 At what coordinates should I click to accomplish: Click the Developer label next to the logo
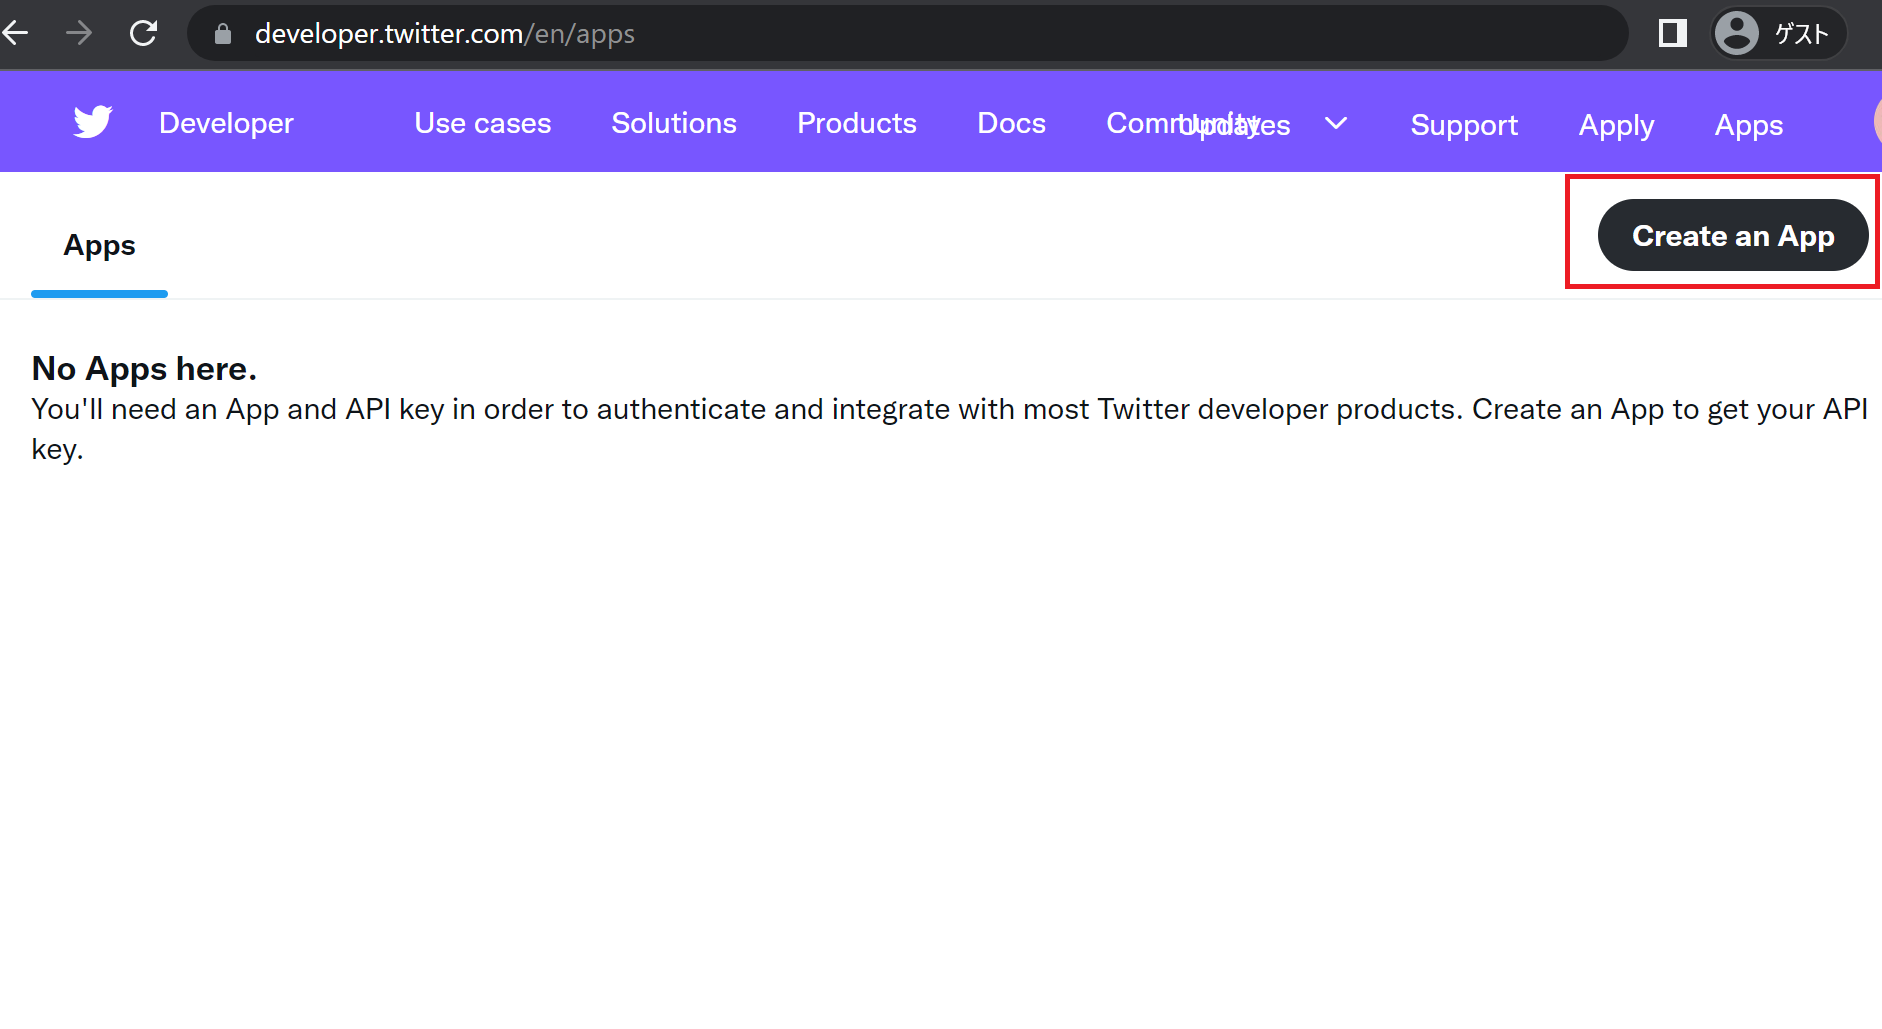(225, 123)
